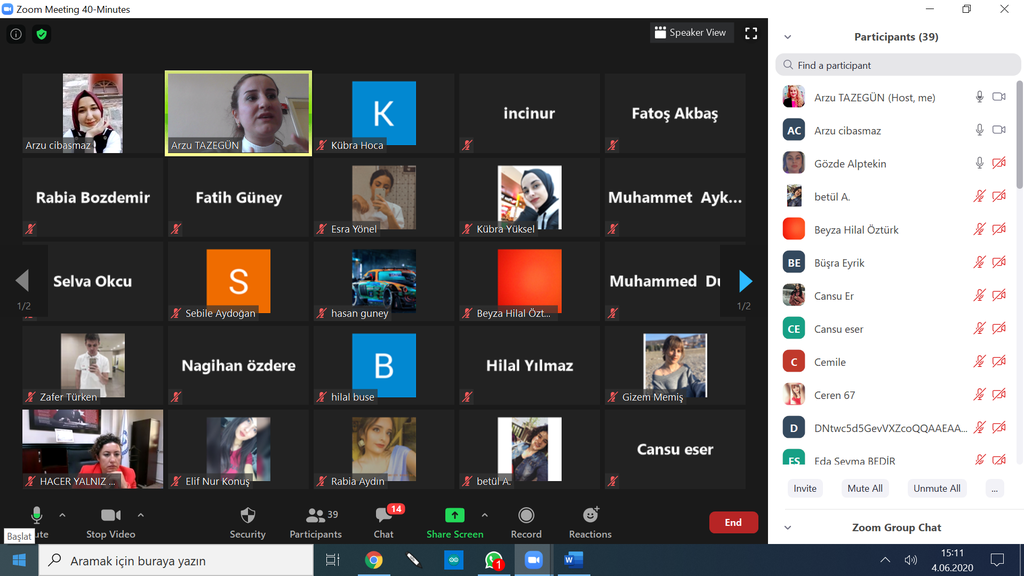Image resolution: width=1024 pixels, height=576 pixels.
Task: Open the Participants panel button
Action: pyautogui.click(x=315, y=516)
